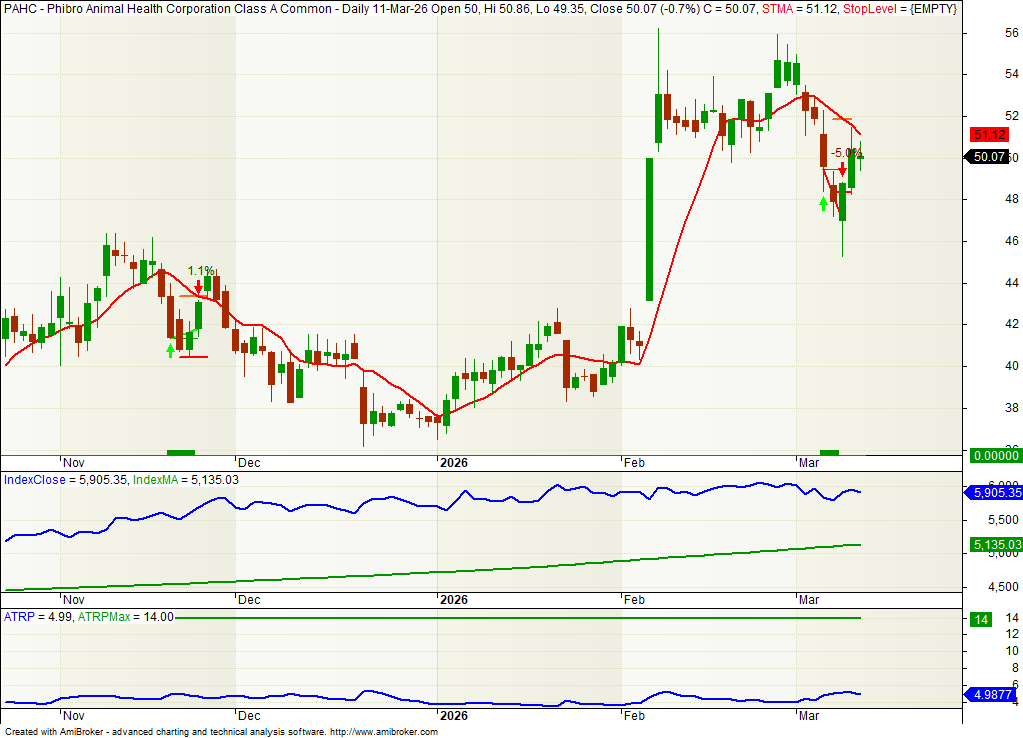Image resolution: width=1023 pixels, height=738 pixels.
Task: Click the Feb label on the price pane axis
Action: click(x=633, y=463)
